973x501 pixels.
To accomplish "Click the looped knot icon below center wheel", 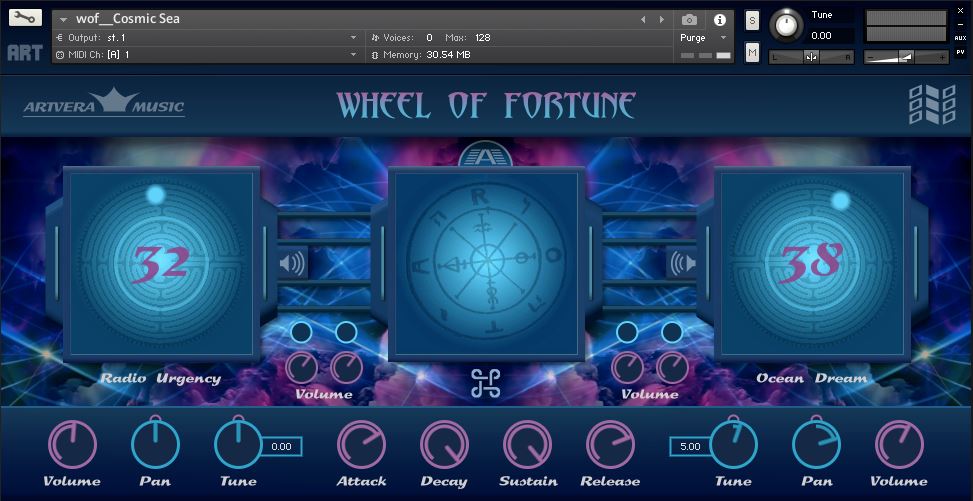I will point(485,383).
